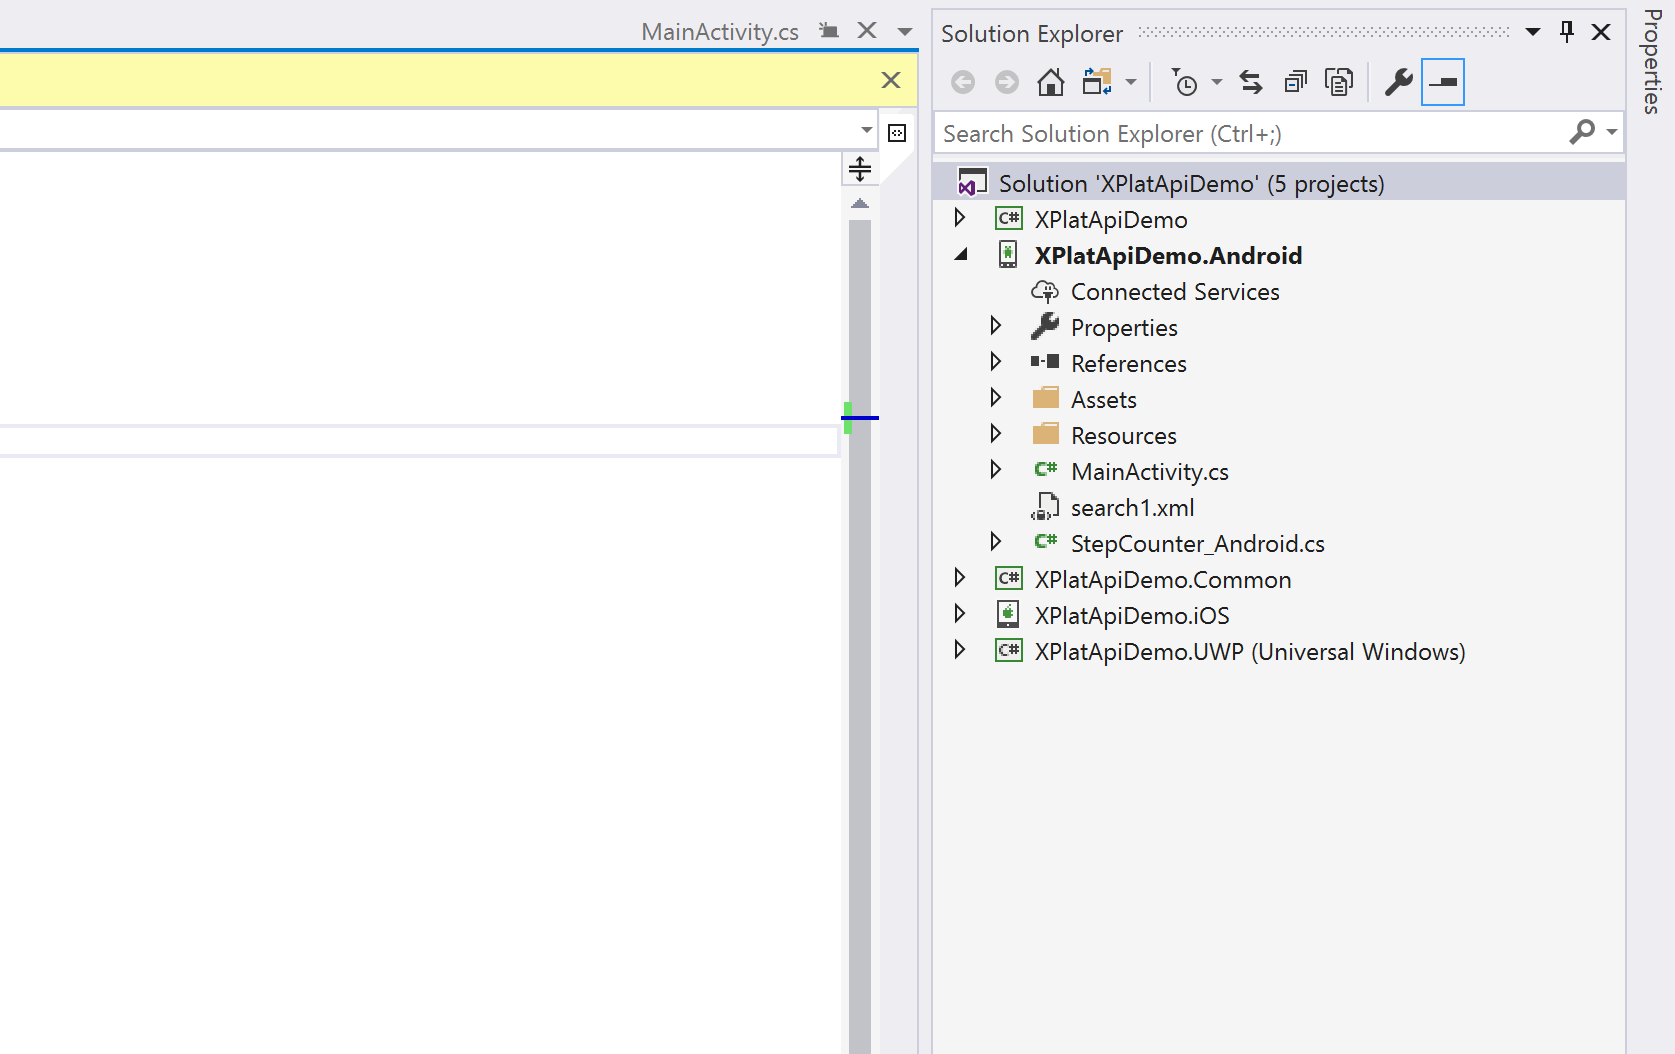1675x1054 pixels.
Task: Select the Home icon in Solution Explorer
Action: tap(1051, 81)
